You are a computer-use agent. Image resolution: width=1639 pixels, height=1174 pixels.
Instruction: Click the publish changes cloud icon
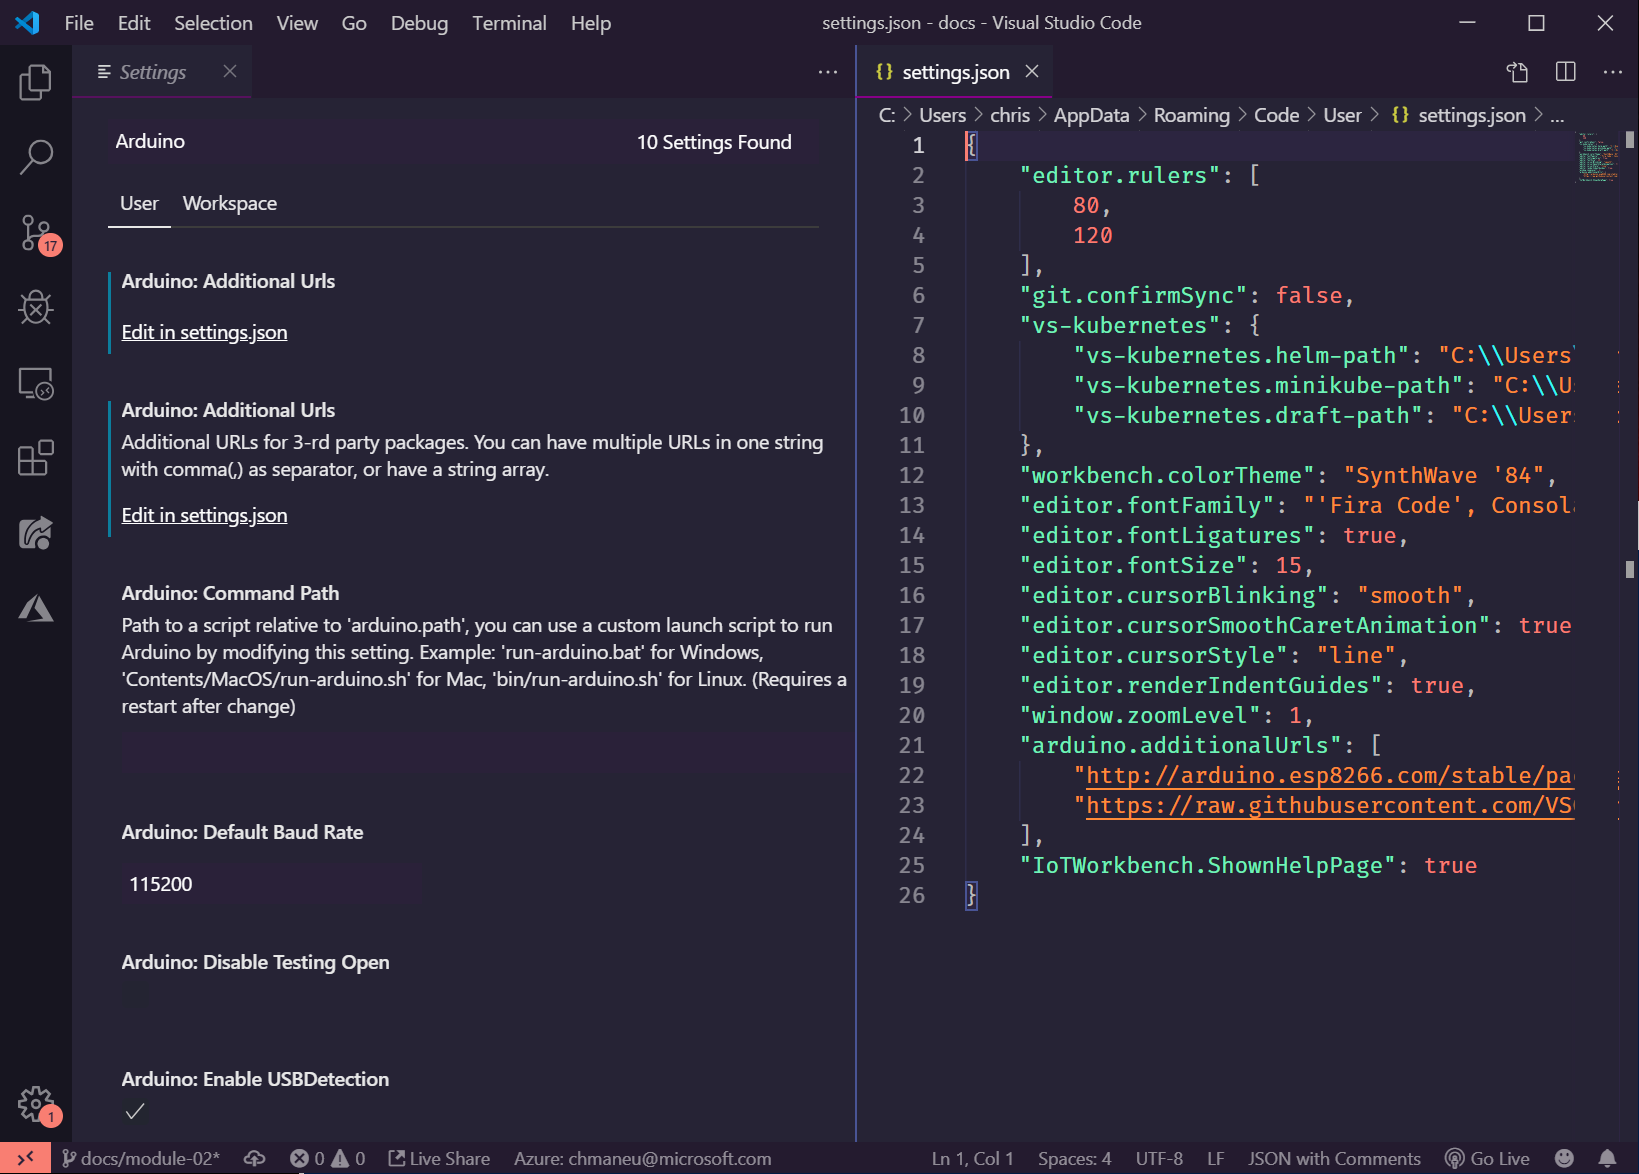coord(255,1158)
